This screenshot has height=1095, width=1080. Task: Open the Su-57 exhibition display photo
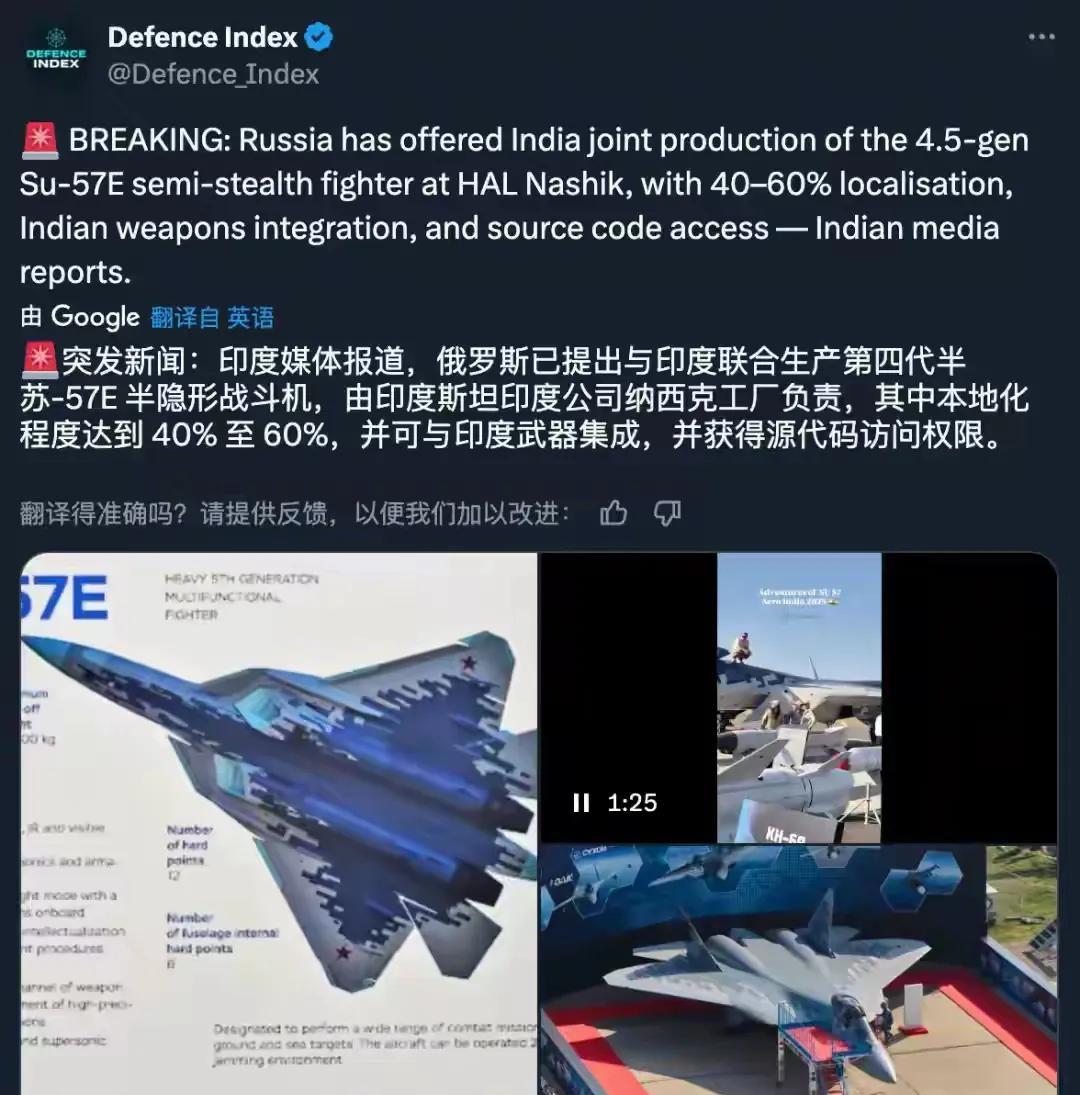tap(799, 971)
